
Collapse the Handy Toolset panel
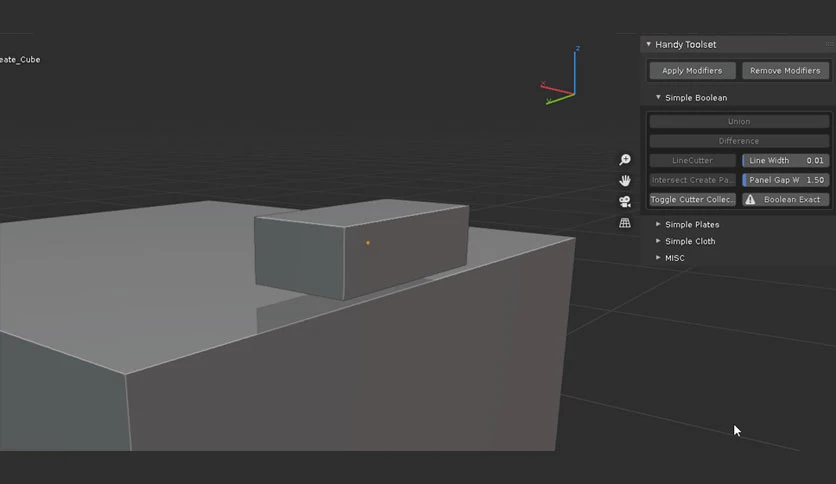[x=648, y=44]
